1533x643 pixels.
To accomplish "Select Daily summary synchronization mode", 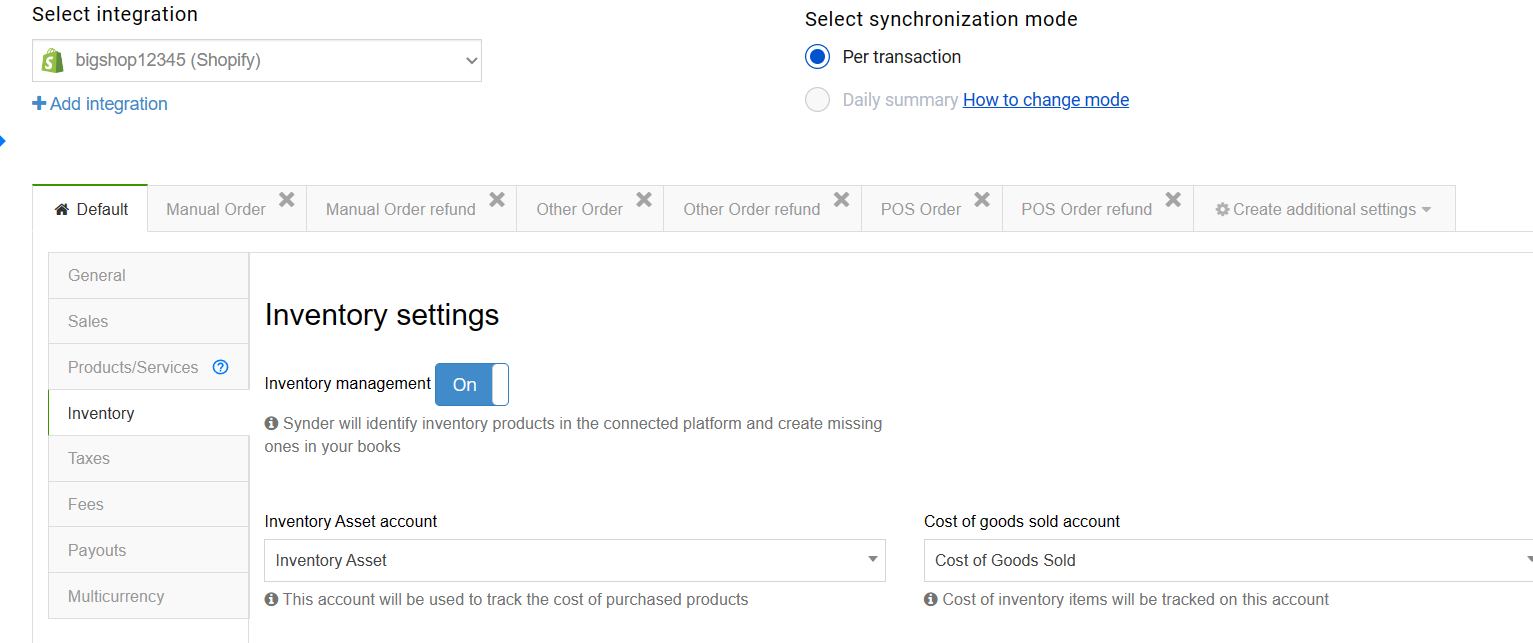I will click(817, 99).
